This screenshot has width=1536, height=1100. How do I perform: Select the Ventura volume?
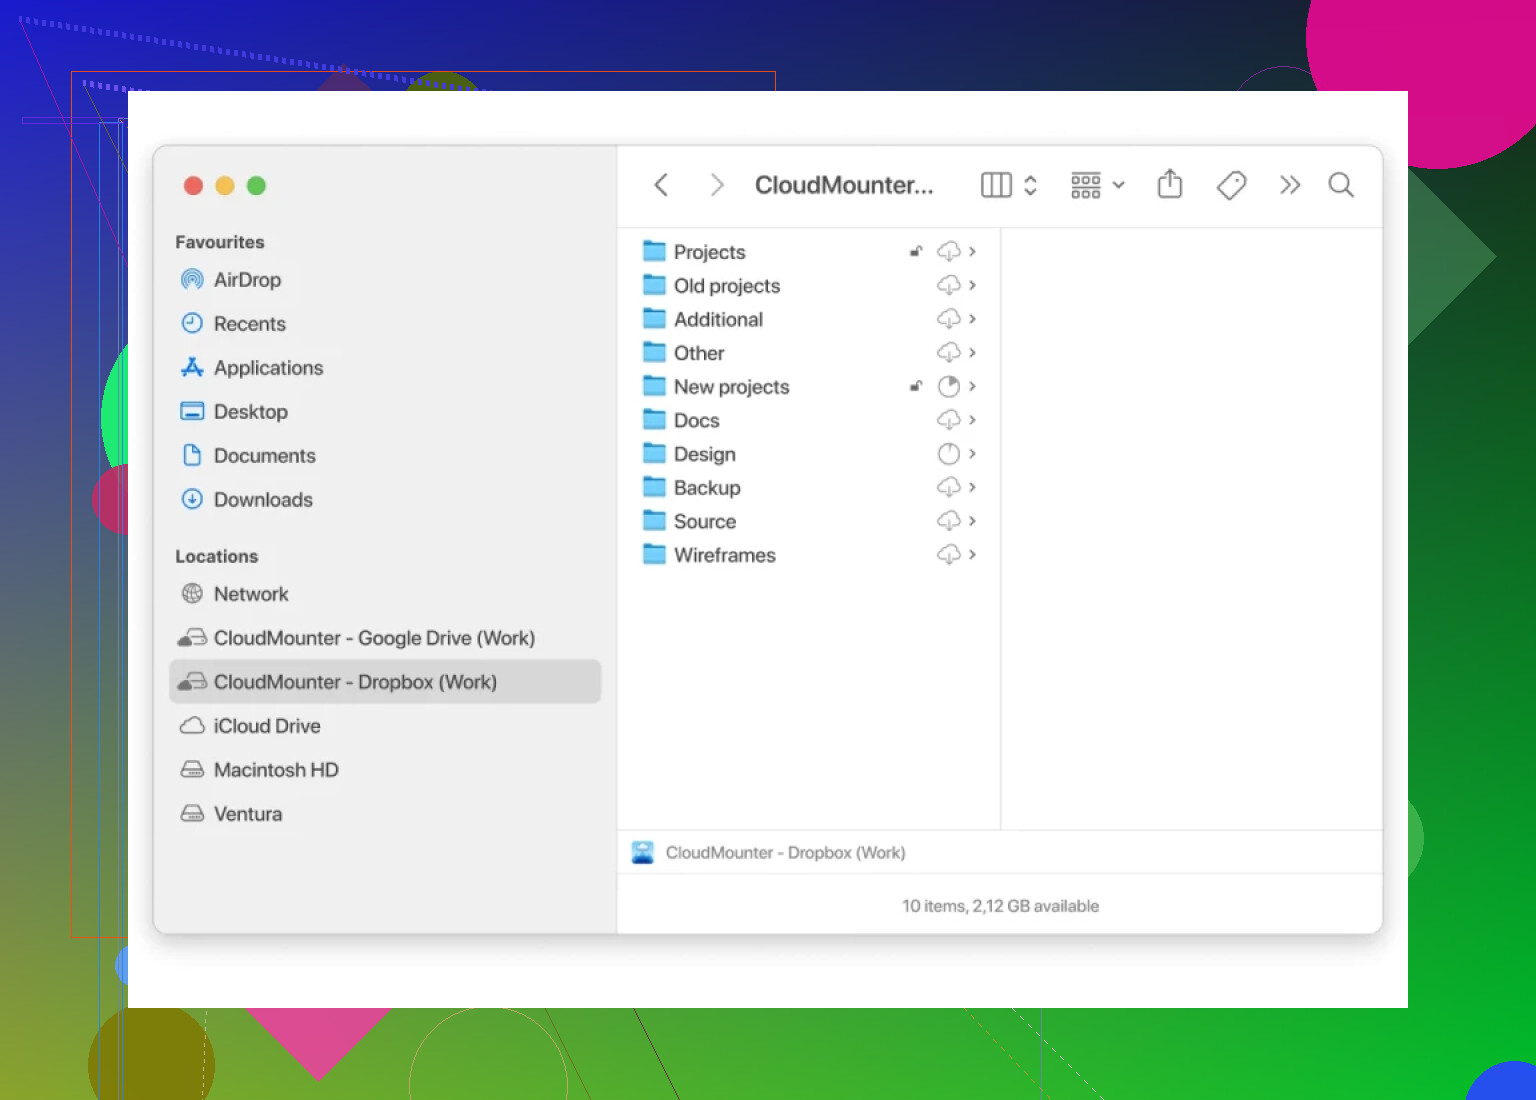385,814
